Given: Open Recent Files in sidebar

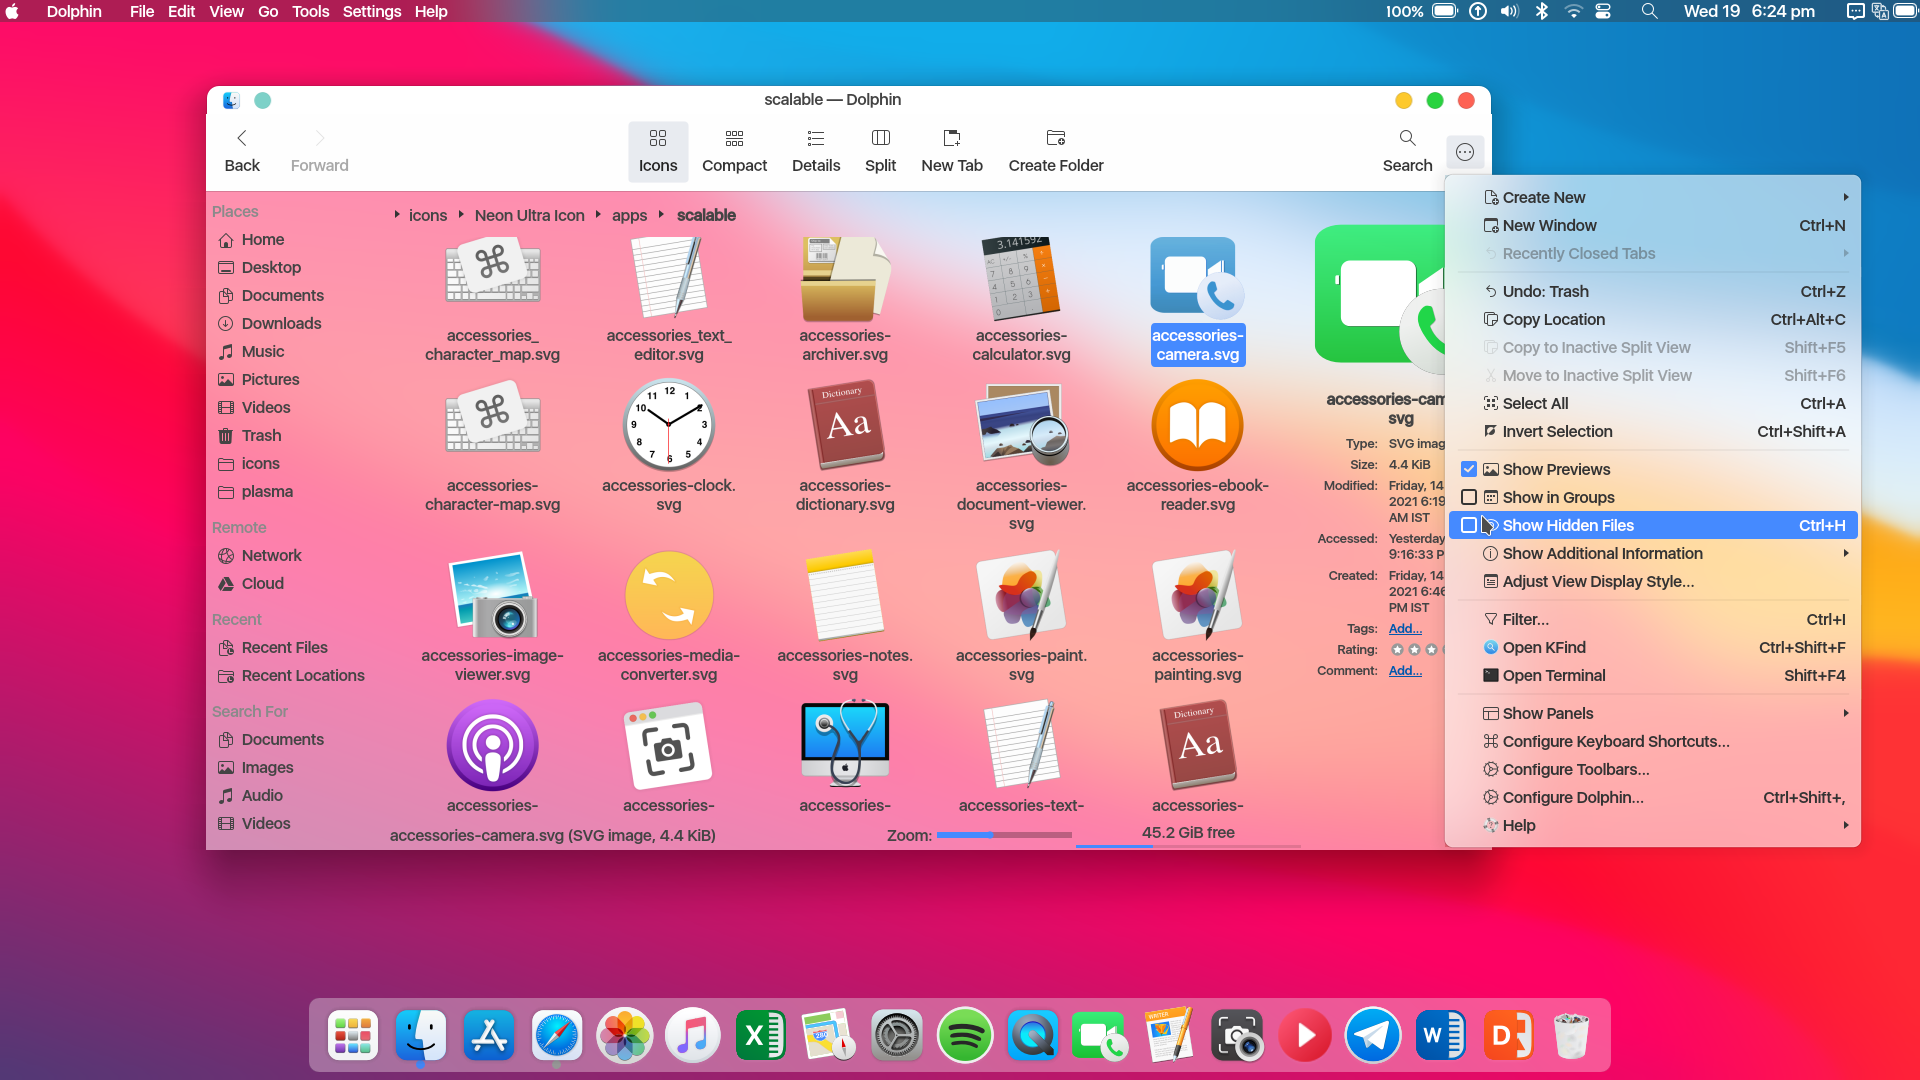Looking at the screenshot, I should coord(284,648).
